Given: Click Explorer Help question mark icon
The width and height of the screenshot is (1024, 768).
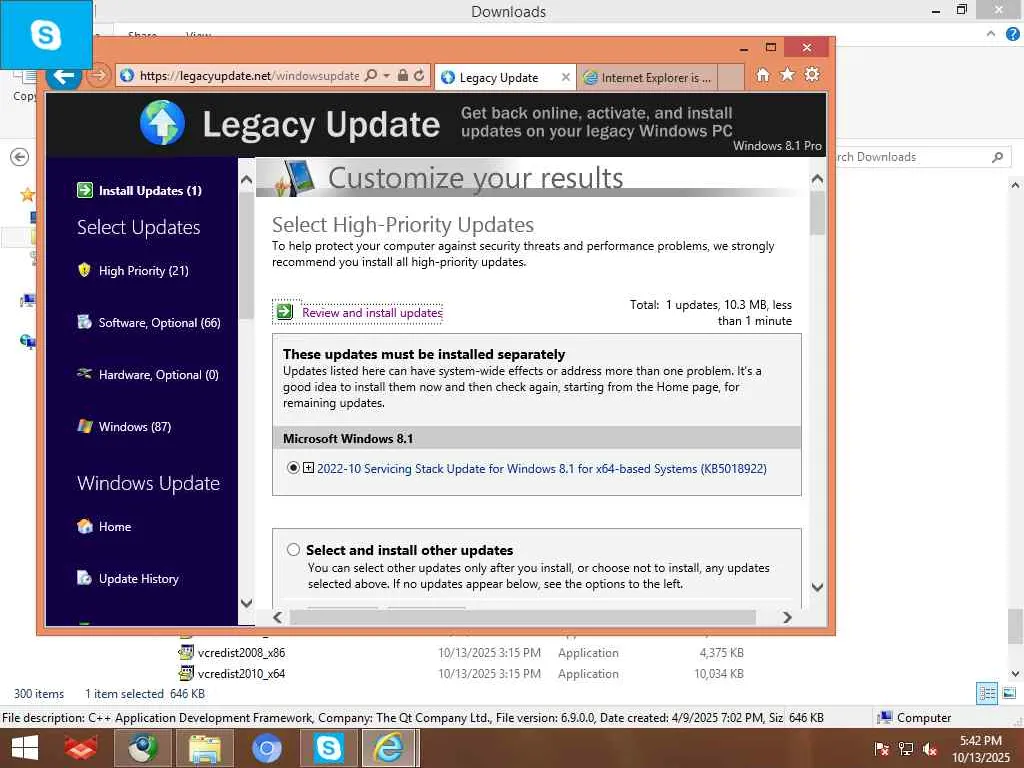Looking at the screenshot, I should tap(1012, 35).
